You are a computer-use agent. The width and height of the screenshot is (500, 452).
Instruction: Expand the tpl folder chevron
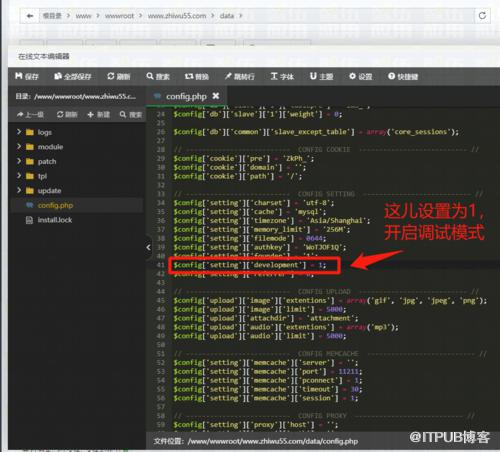[19, 176]
